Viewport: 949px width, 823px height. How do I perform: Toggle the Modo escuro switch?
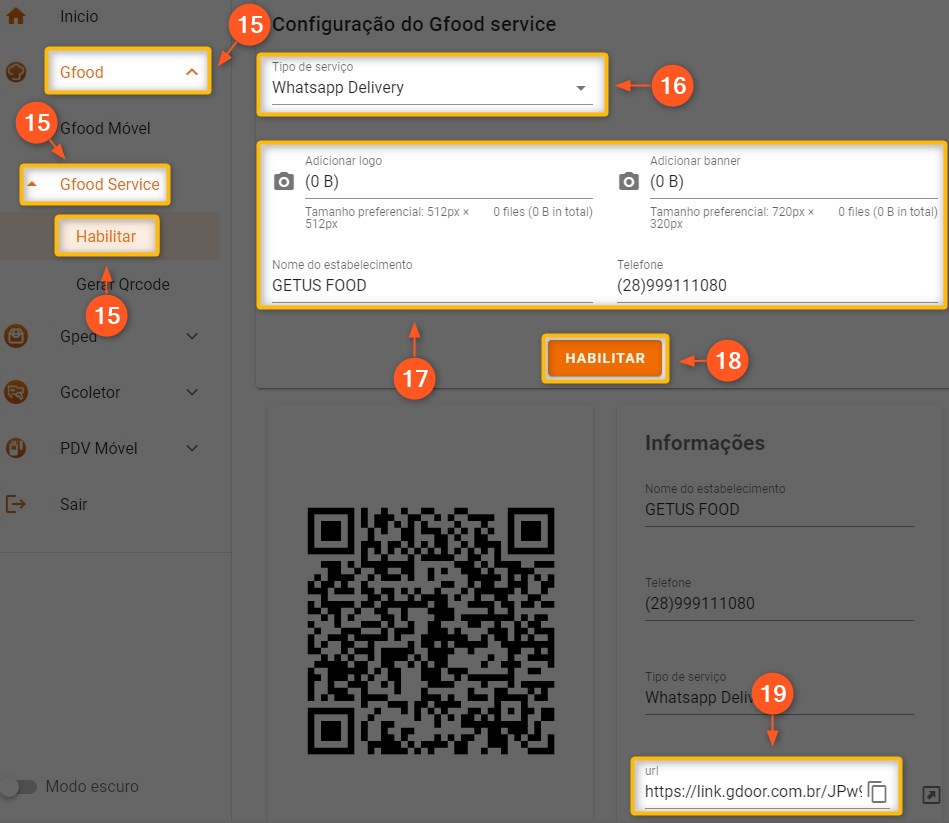18,787
